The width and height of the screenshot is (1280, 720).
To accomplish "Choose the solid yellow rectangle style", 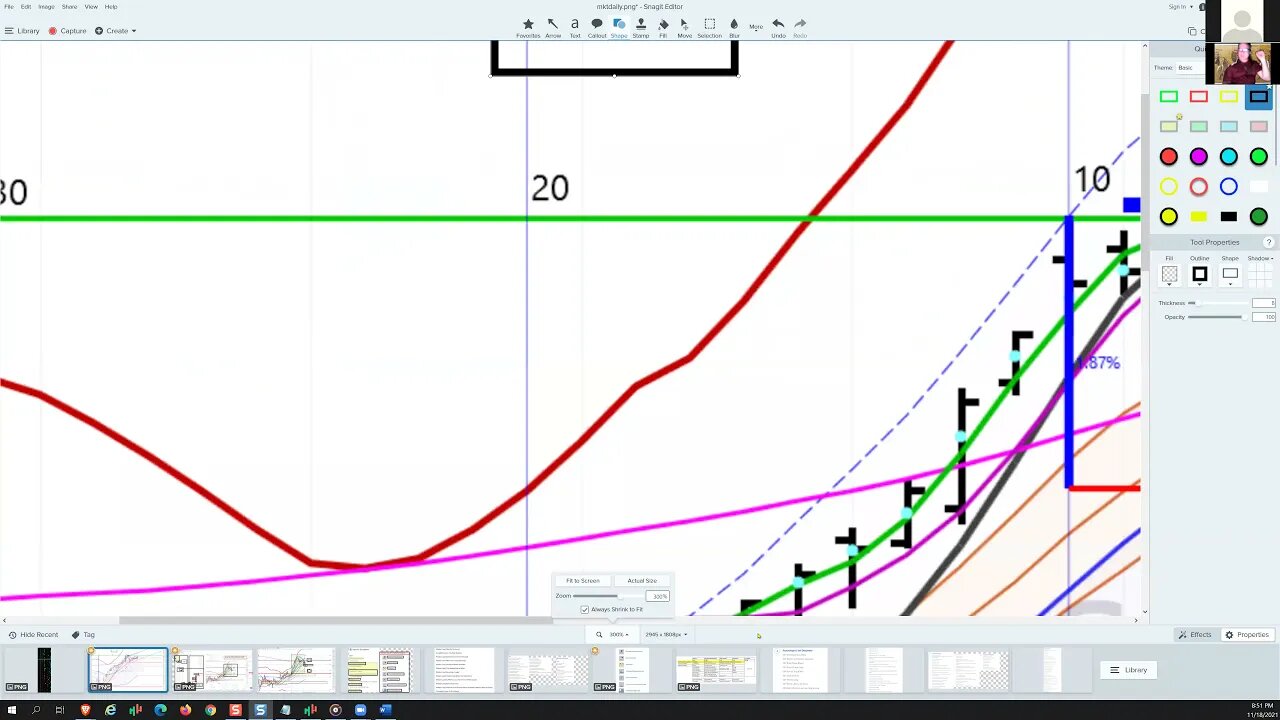I will pyautogui.click(x=1198, y=217).
